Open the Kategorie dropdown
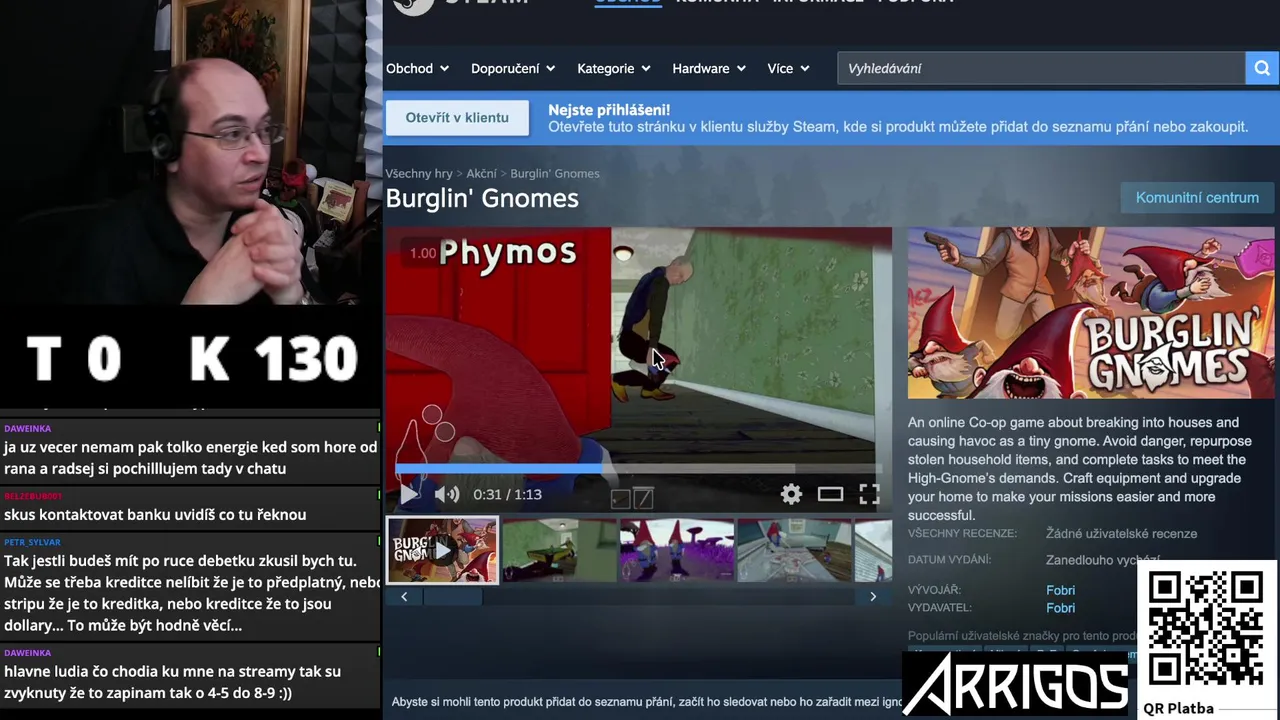The width and height of the screenshot is (1280, 720). pos(614,68)
